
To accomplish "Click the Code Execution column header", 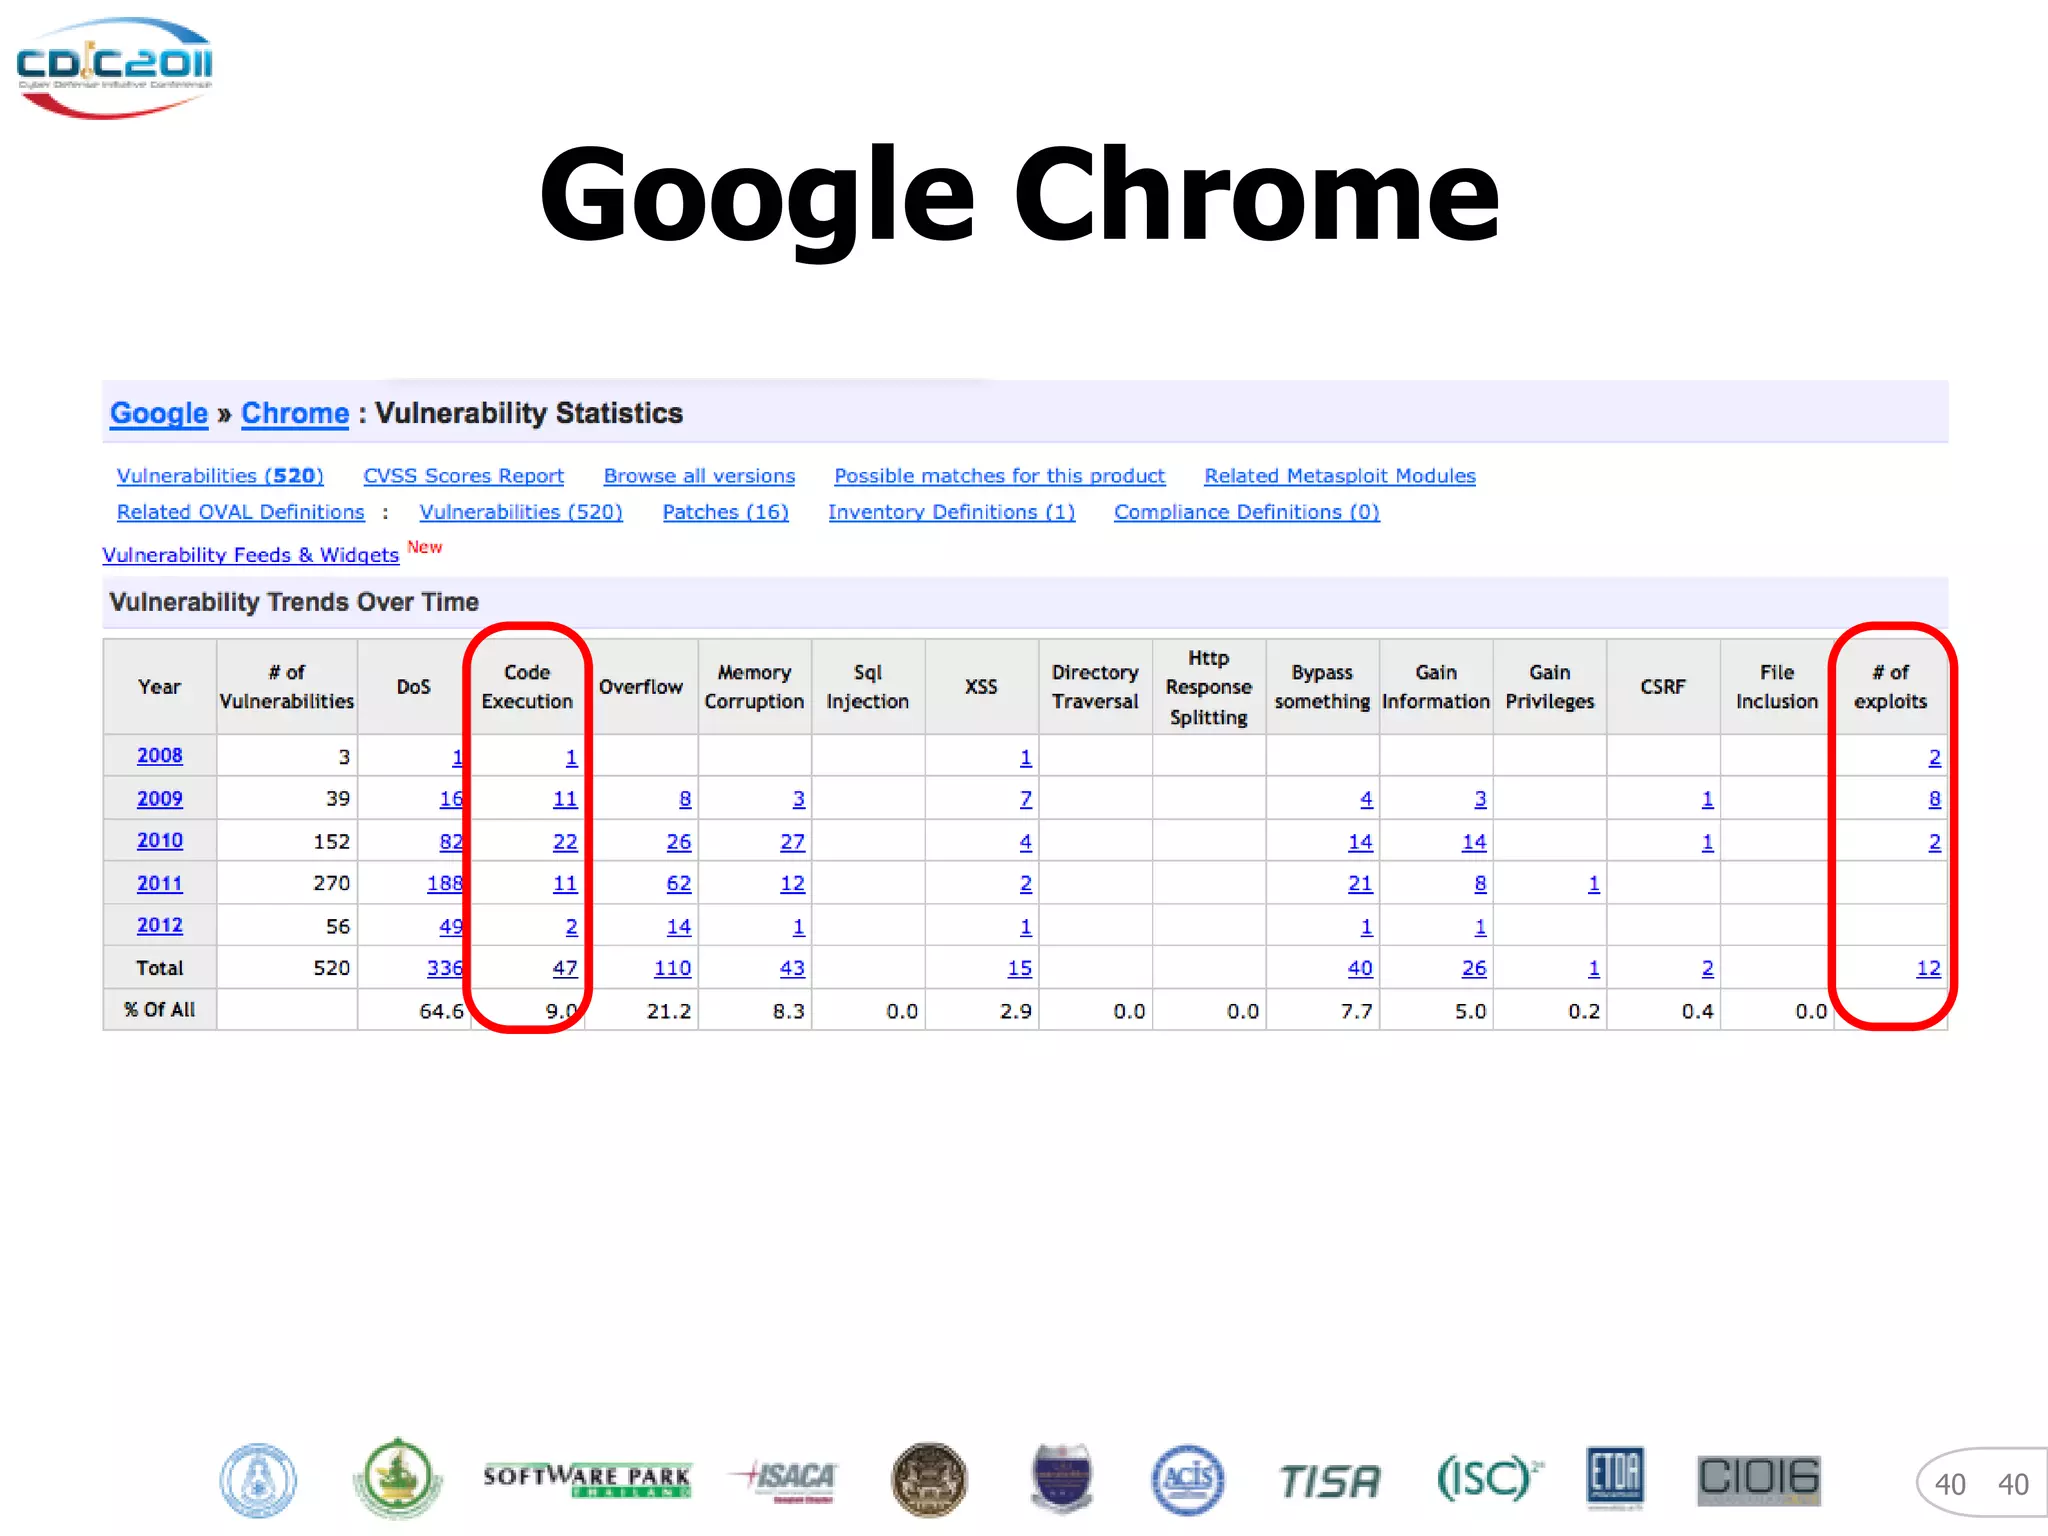I will 527,687.
